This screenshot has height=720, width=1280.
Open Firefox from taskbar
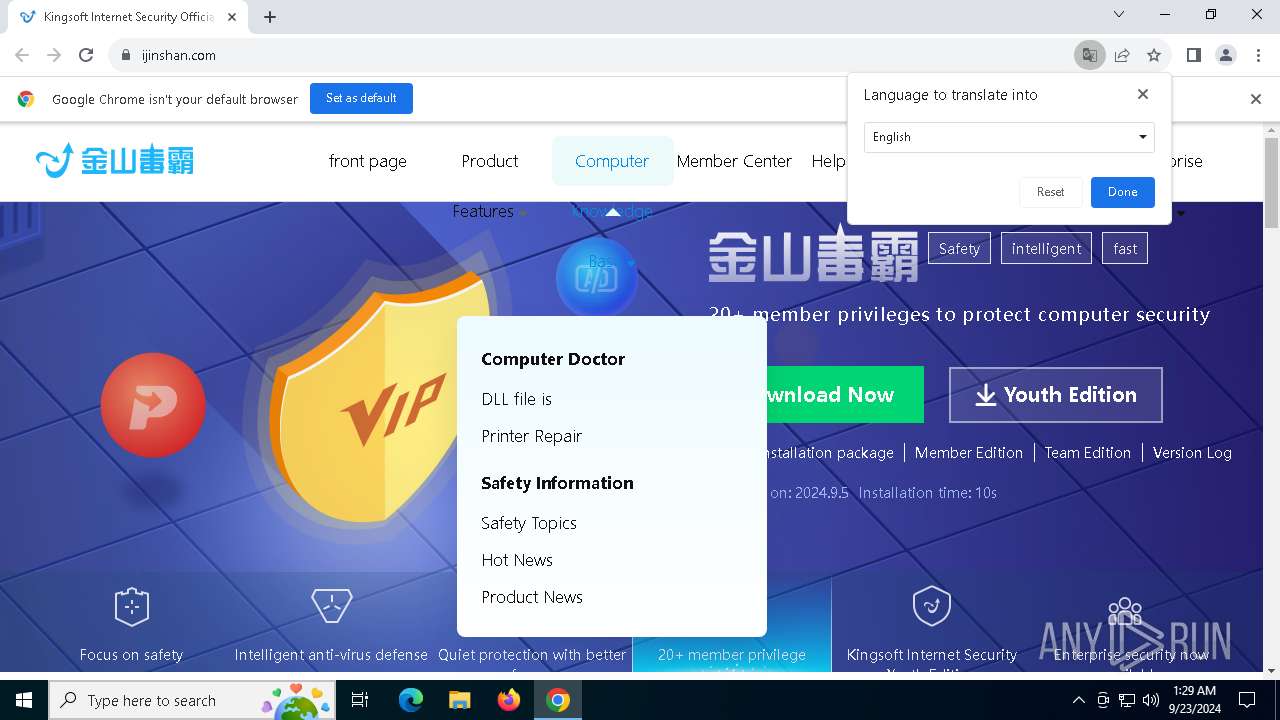[508, 700]
